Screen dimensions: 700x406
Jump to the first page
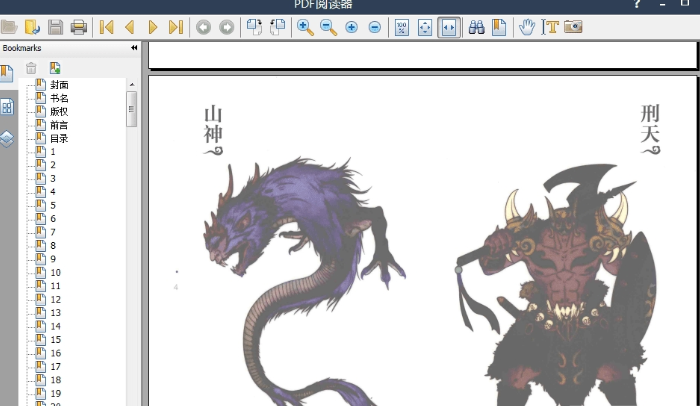pos(107,27)
